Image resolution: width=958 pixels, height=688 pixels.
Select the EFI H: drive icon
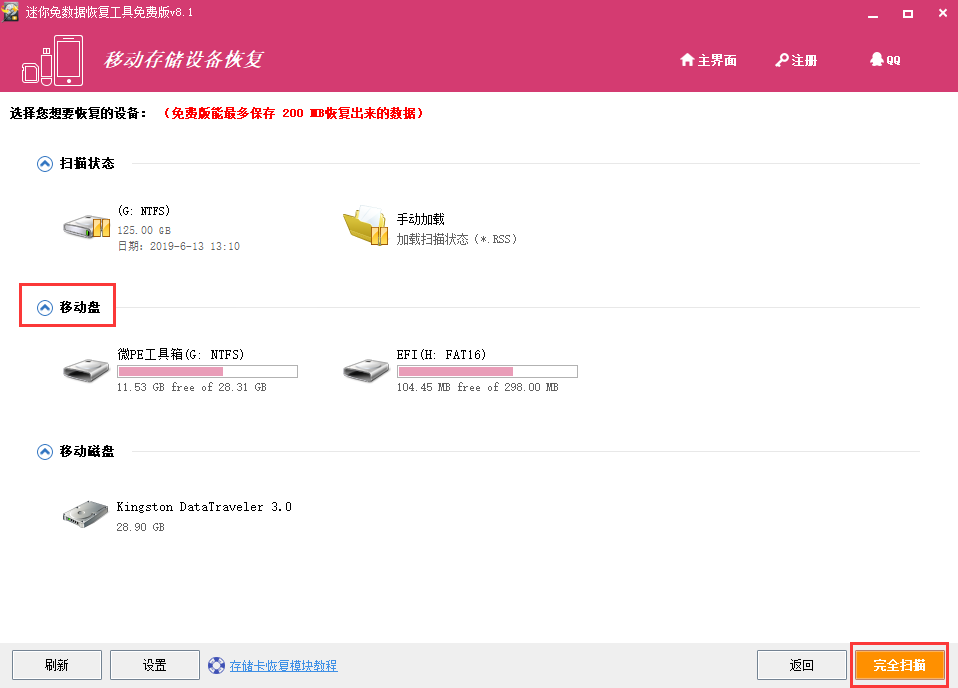click(x=366, y=370)
